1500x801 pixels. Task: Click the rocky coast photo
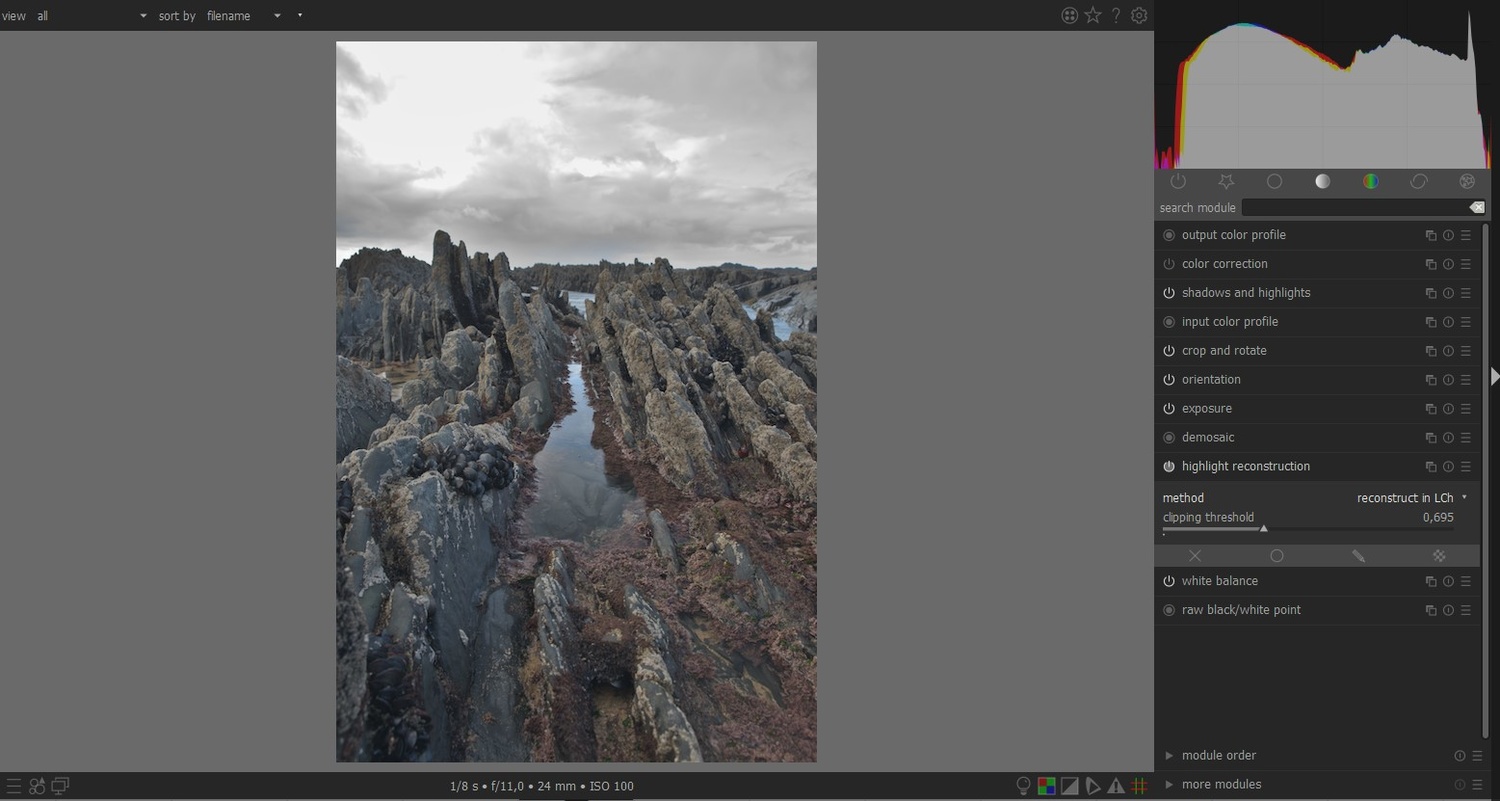coord(576,402)
